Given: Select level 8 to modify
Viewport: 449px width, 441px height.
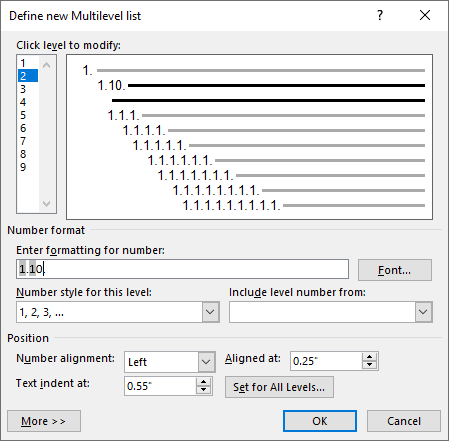Looking at the screenshot, I should [28, 154].
